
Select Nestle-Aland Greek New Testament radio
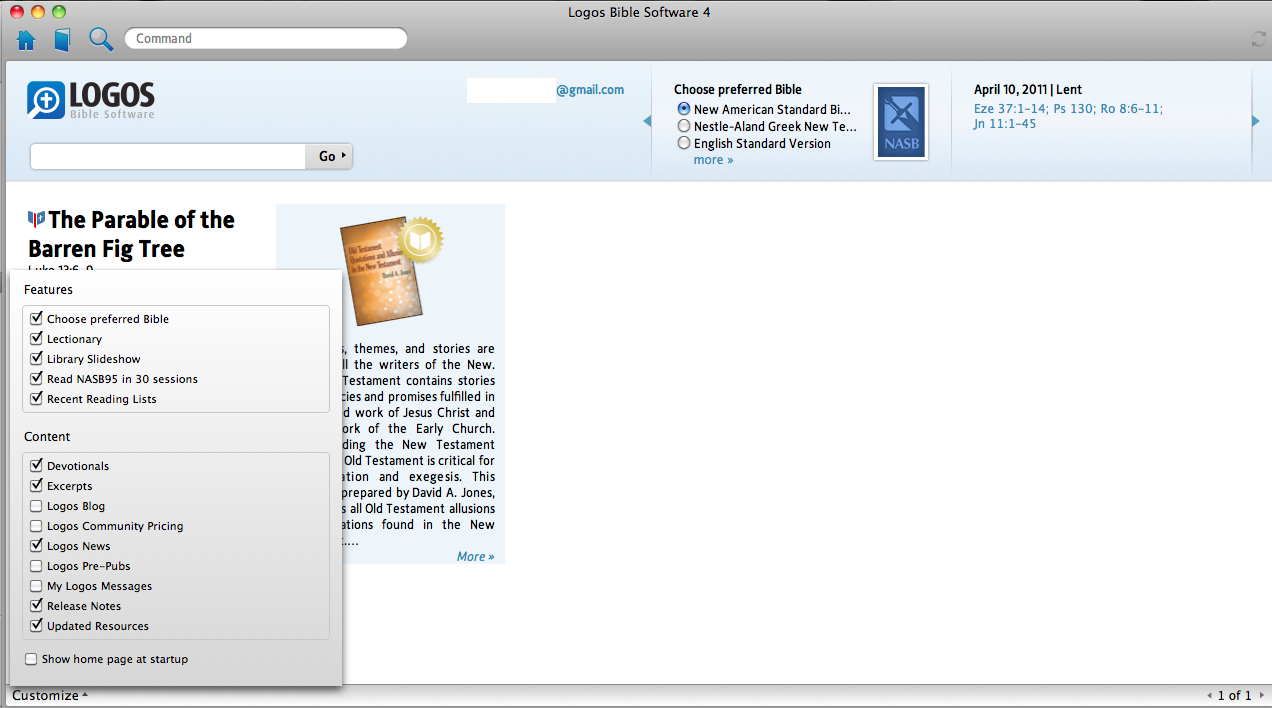pos(684,126)
